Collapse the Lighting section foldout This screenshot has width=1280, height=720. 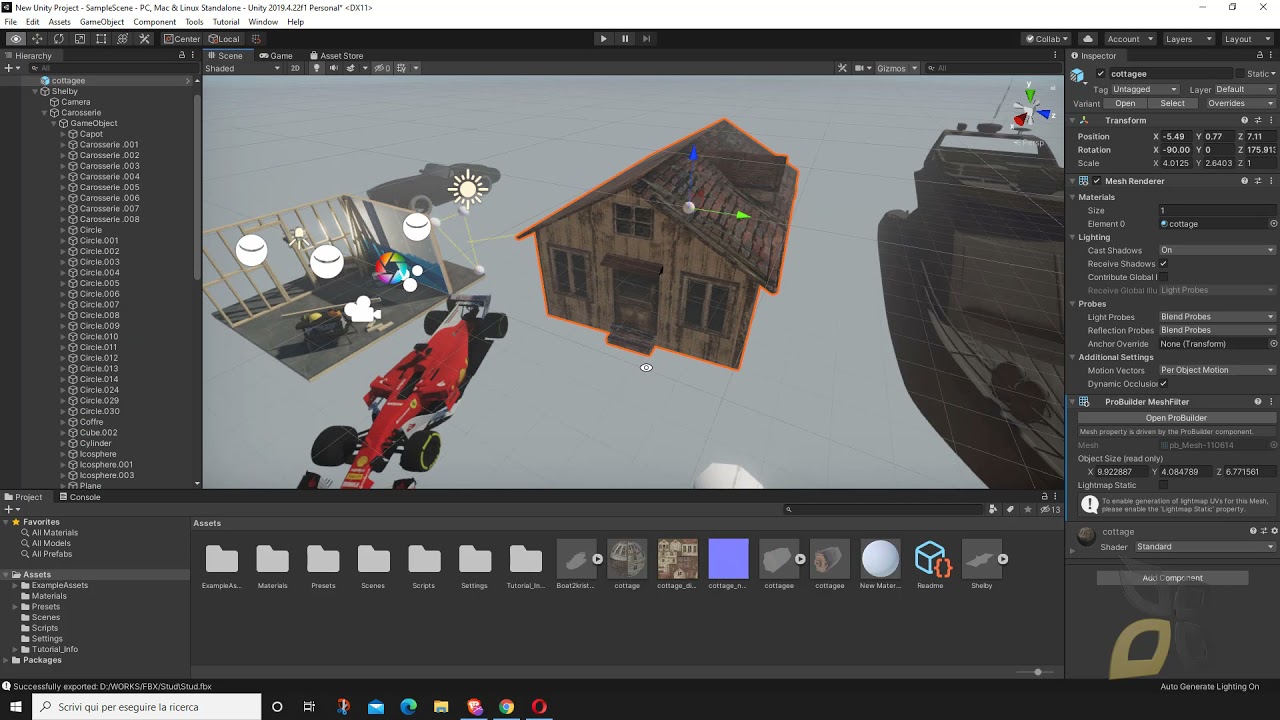pyautogui.click(x=1073, y=237)
